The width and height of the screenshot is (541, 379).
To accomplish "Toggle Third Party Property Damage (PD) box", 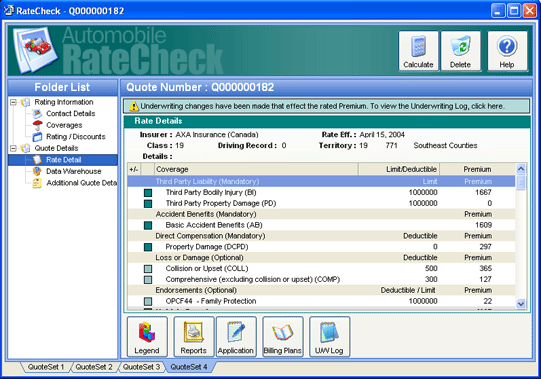I will pos(148,204).
